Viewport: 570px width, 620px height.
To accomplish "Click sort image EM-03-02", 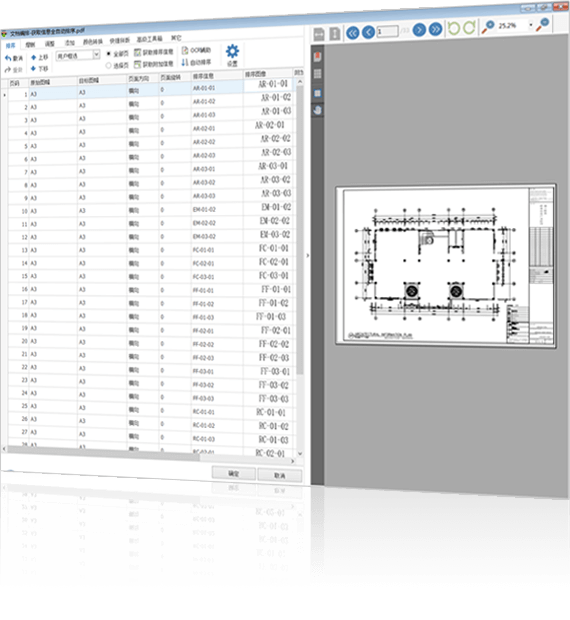I will pyautogui.click(x=275, y=234).
